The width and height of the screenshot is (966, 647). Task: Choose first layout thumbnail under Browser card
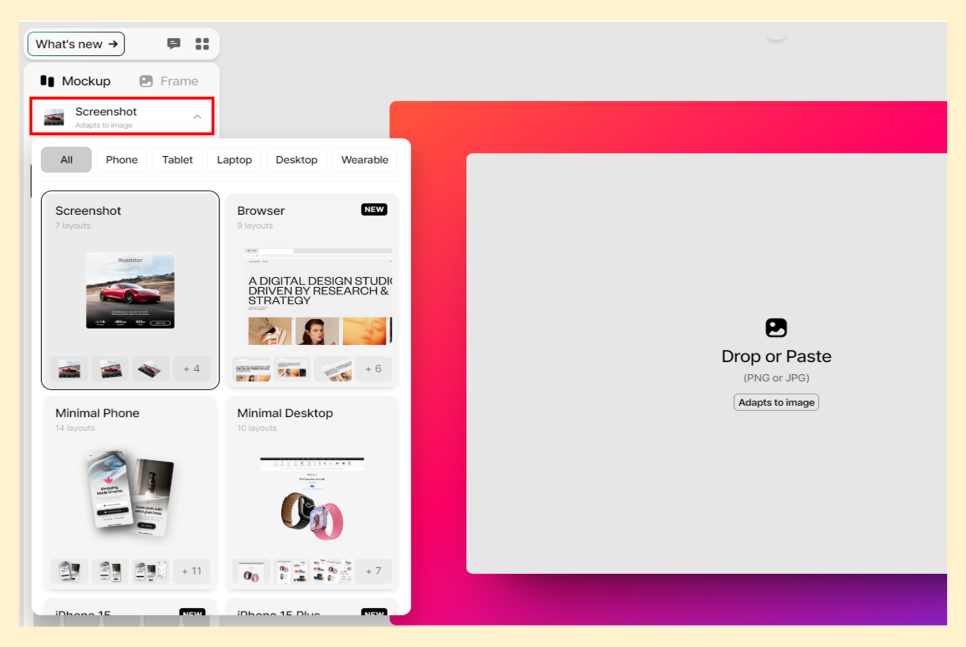pyautogui.click(x=252, y=369)
